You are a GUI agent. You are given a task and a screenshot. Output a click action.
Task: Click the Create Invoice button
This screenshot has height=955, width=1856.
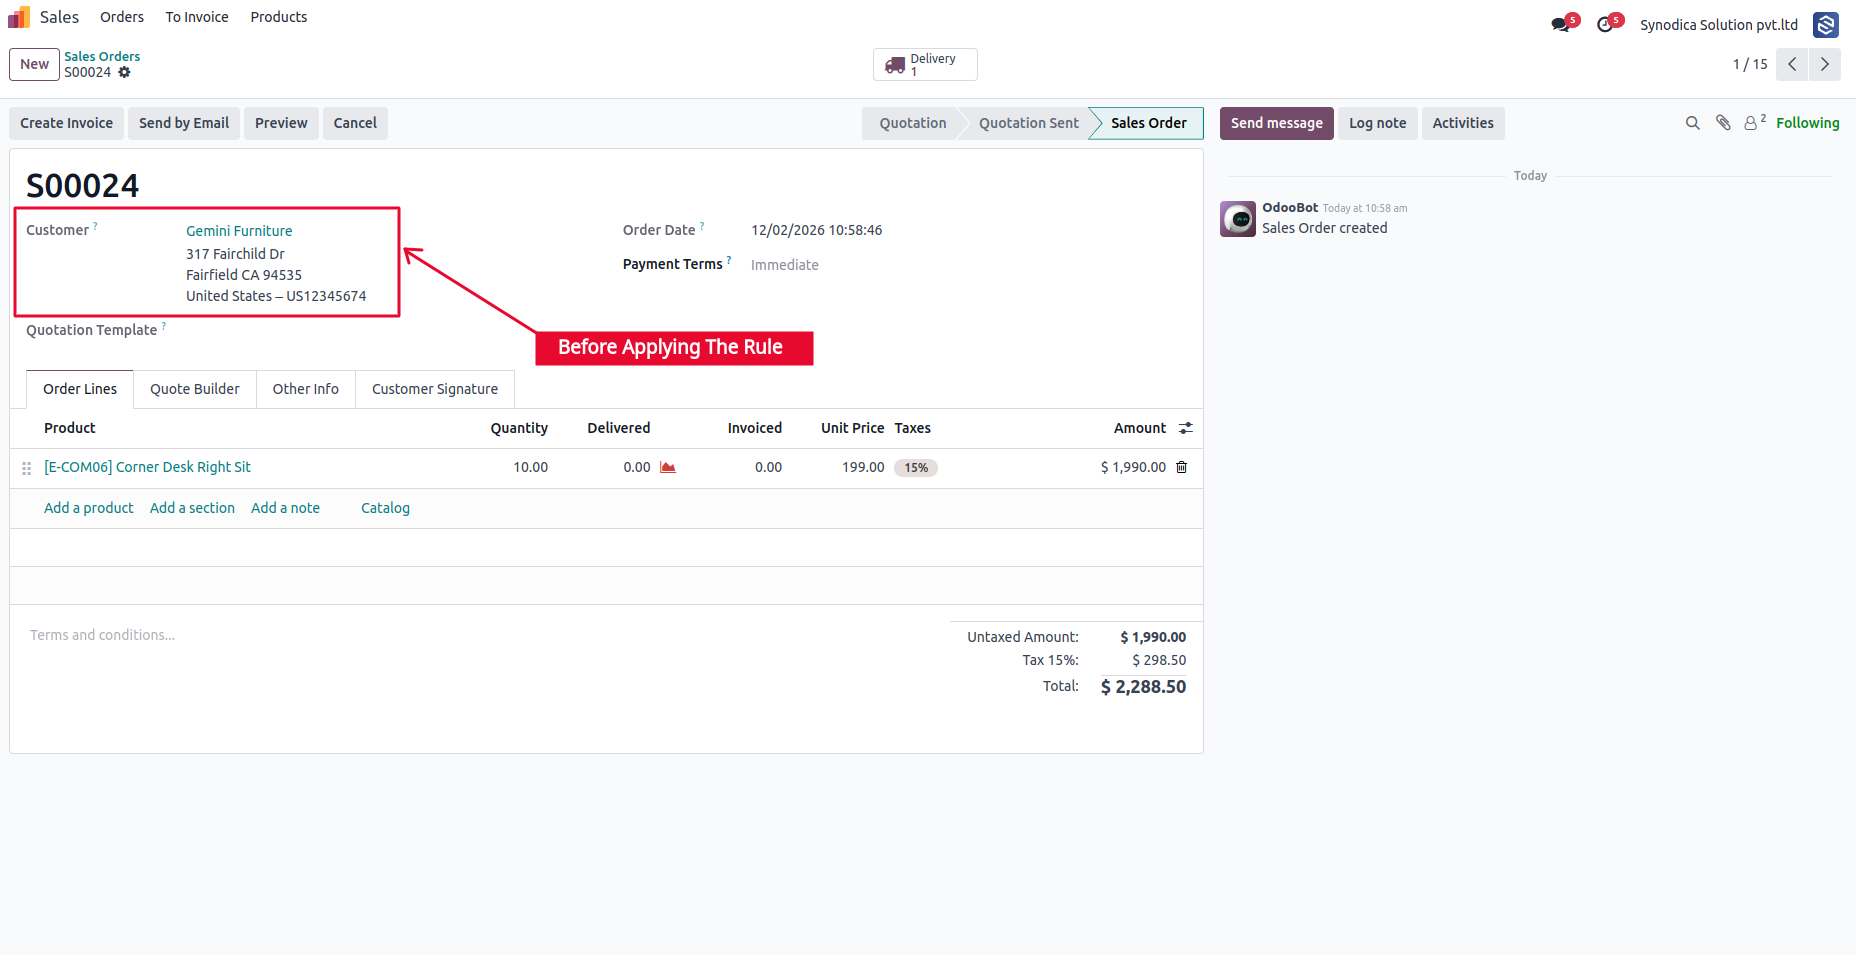point(67,123)
